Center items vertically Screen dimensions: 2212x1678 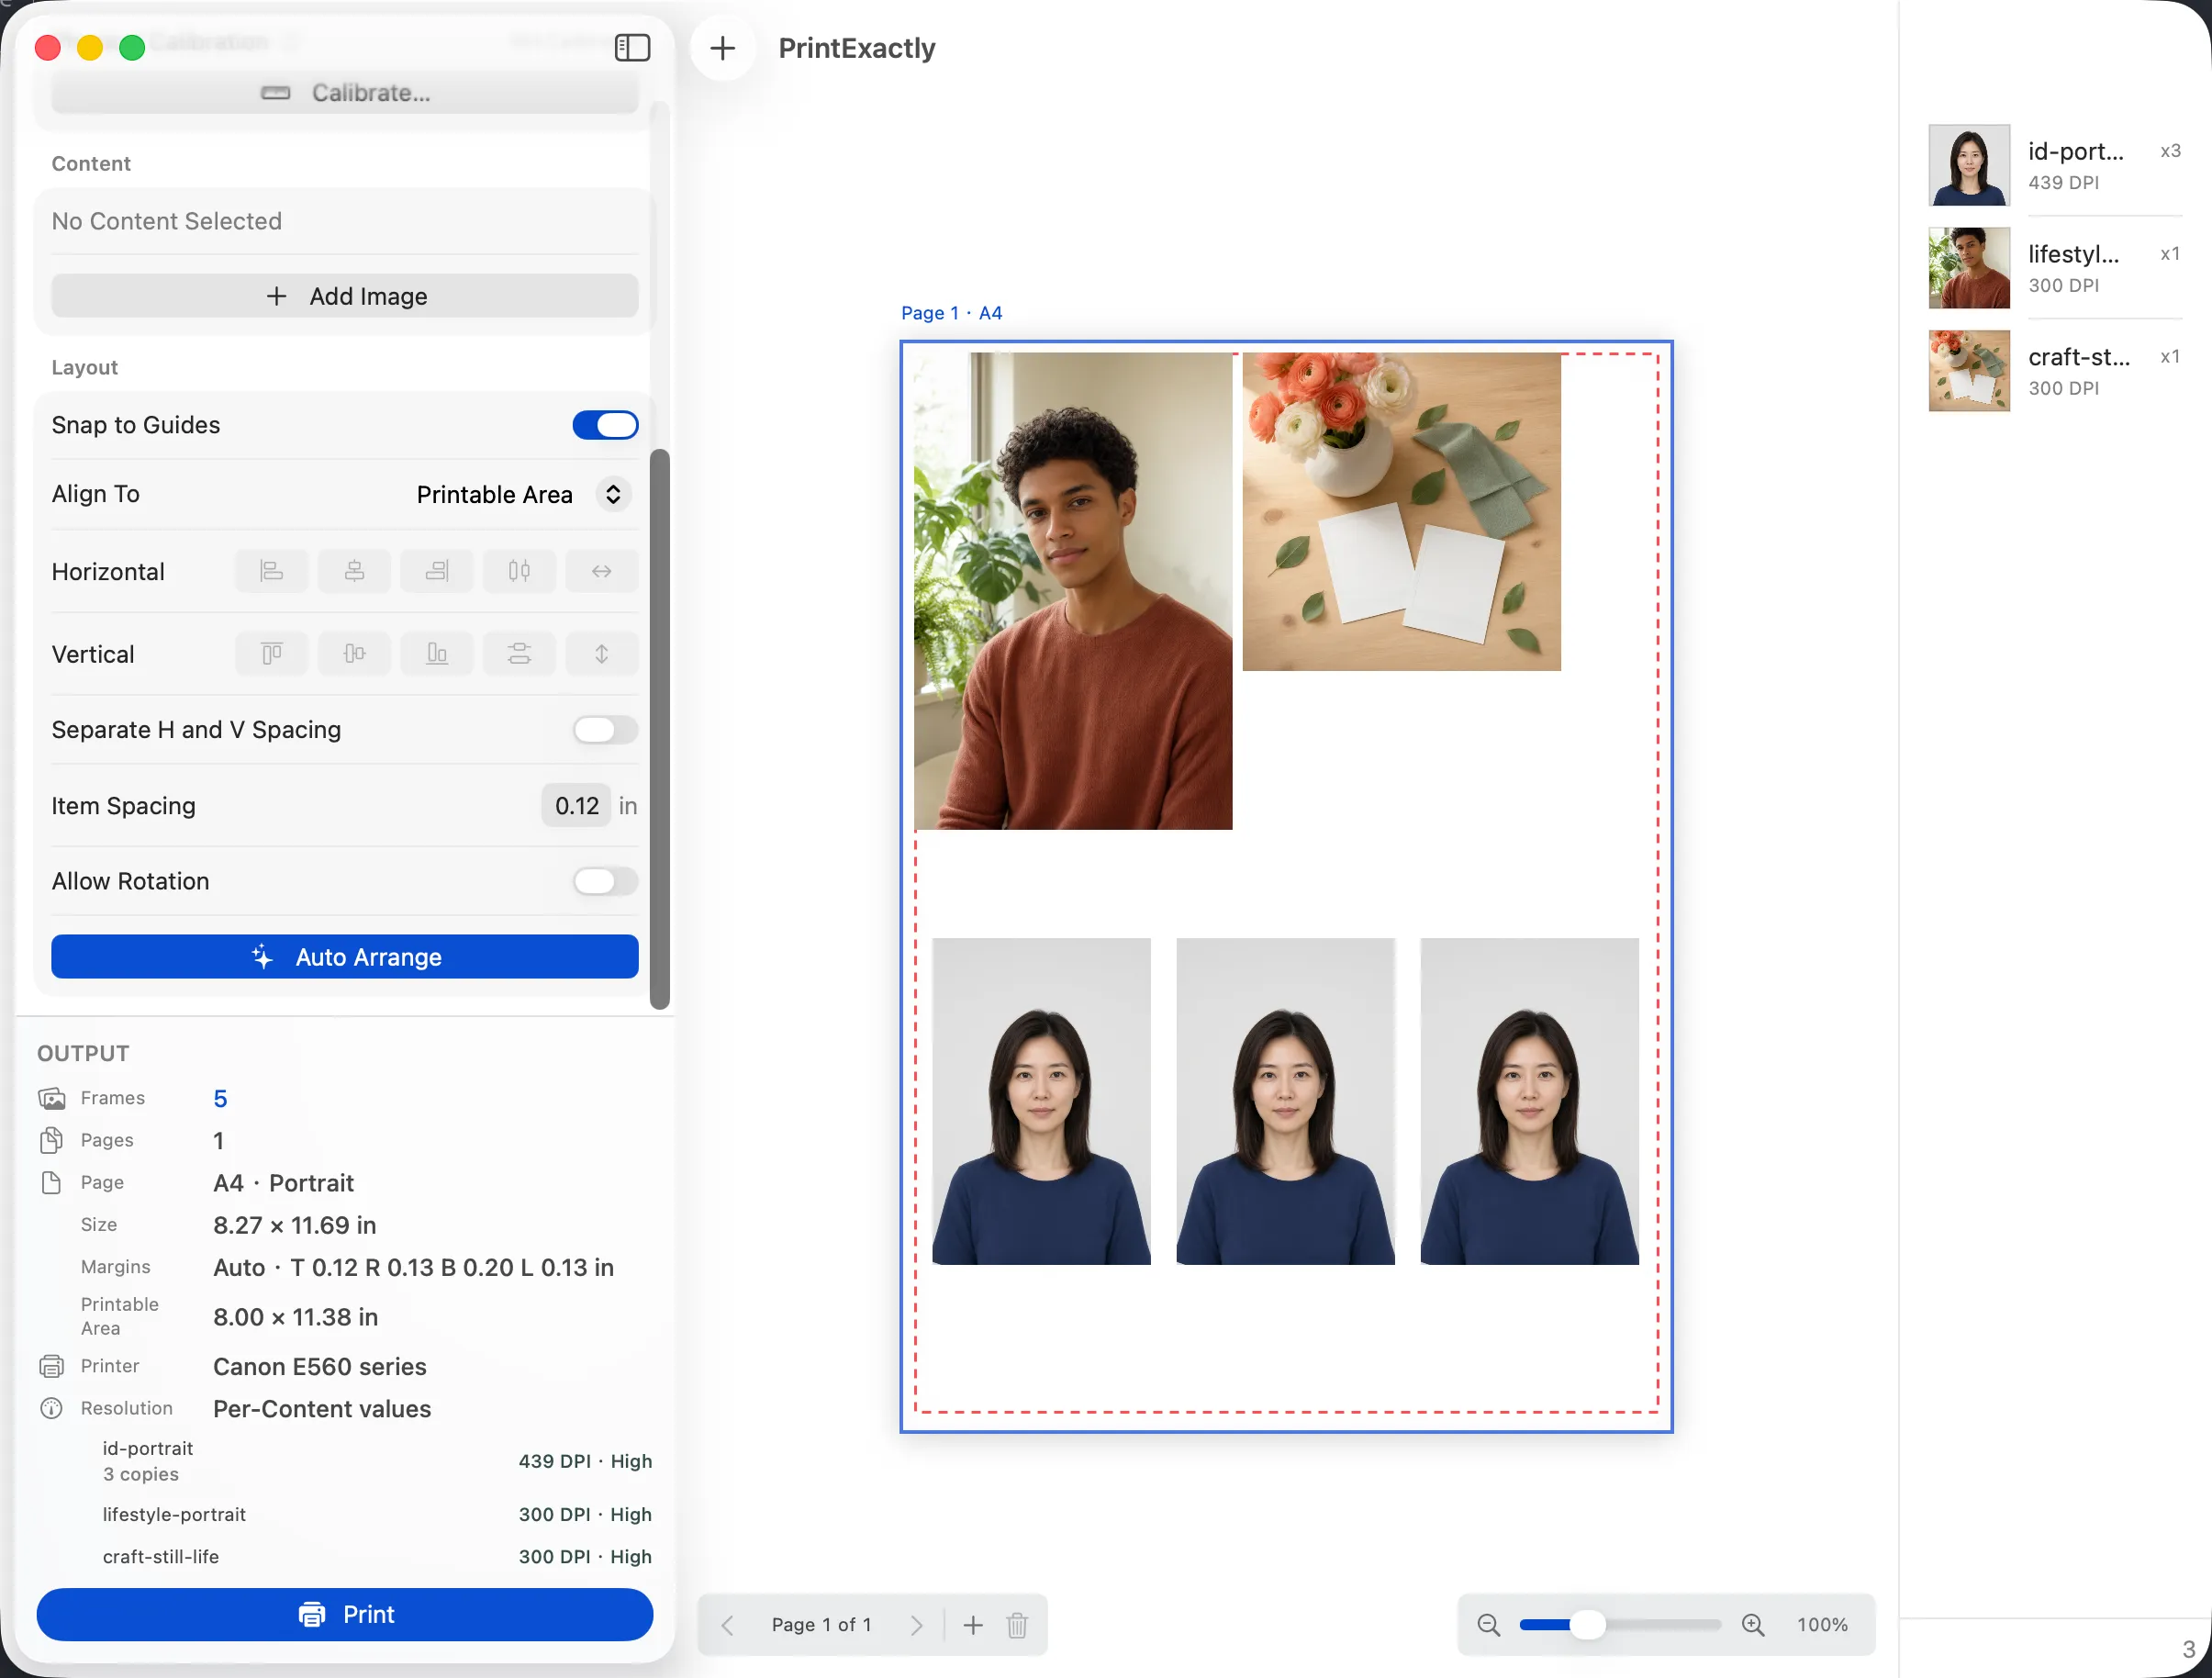point(354,654)
